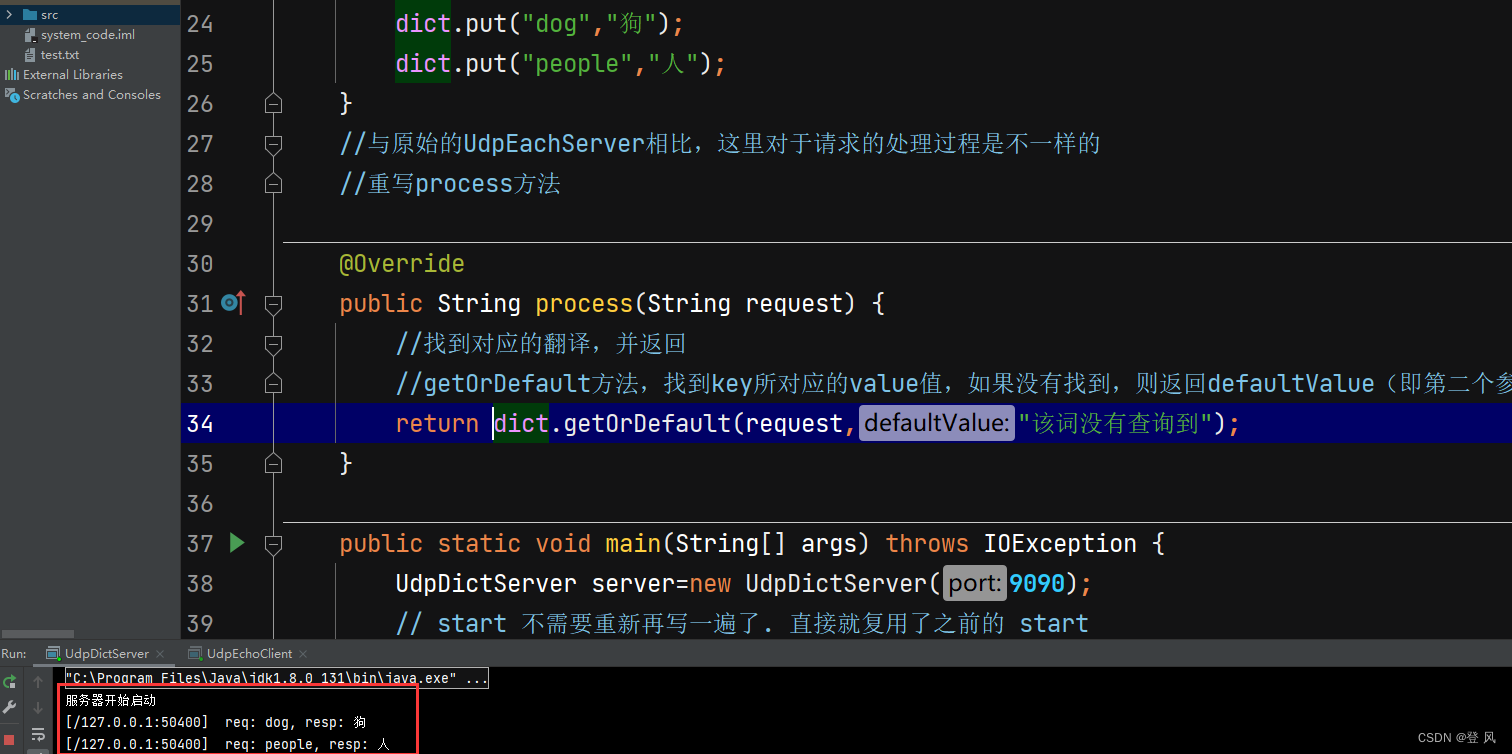The width and height of the screenshot is (1512, 754).
Task: Stop the running process red square
Action: 9,740
